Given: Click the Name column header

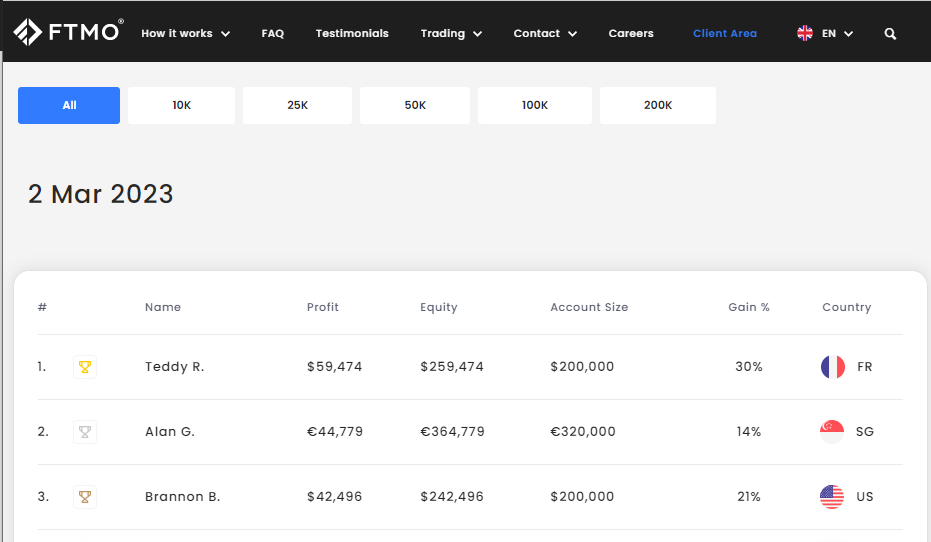Looking at the screenshot, I should [x=163, y=307].
